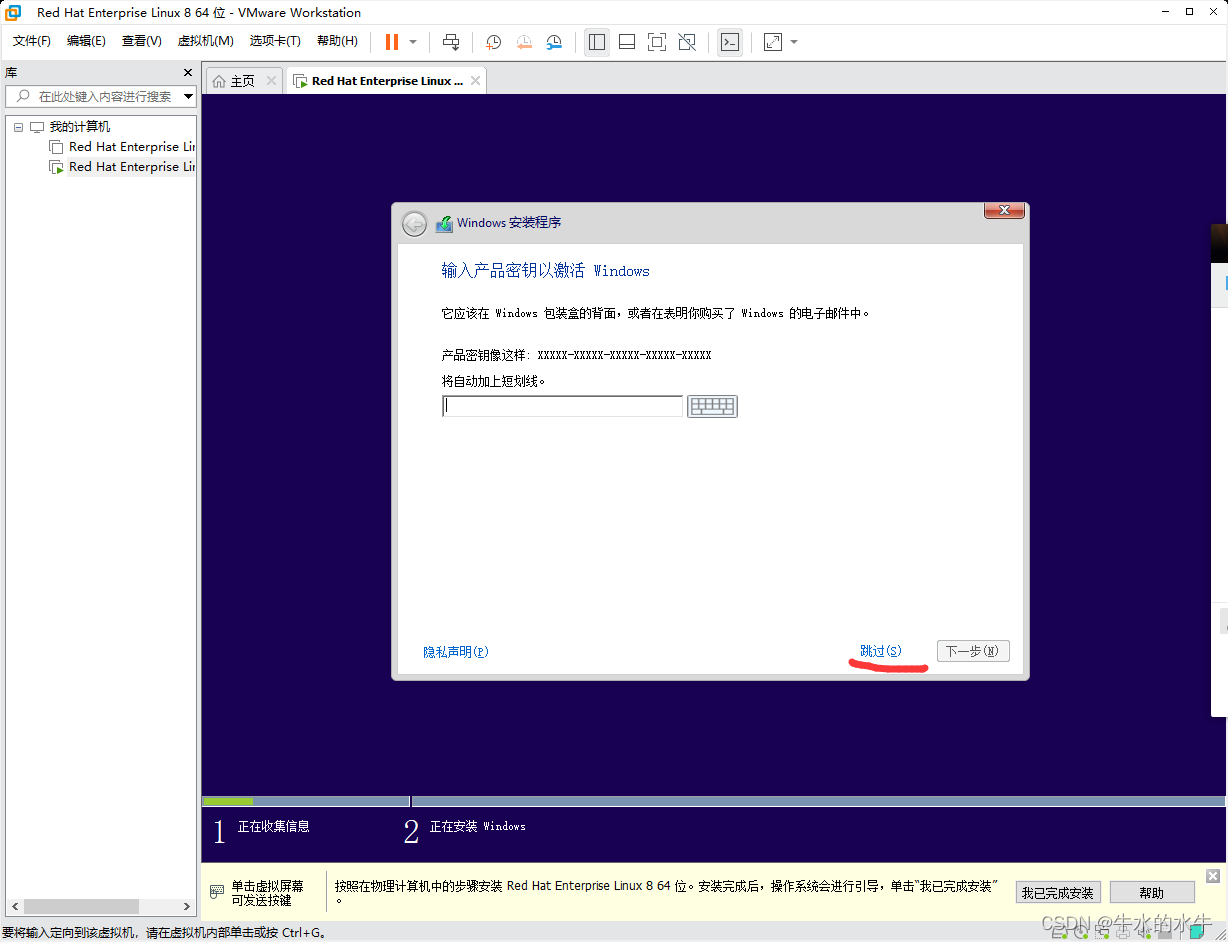Open the on-screen keyboard icon

pos(712,406)
